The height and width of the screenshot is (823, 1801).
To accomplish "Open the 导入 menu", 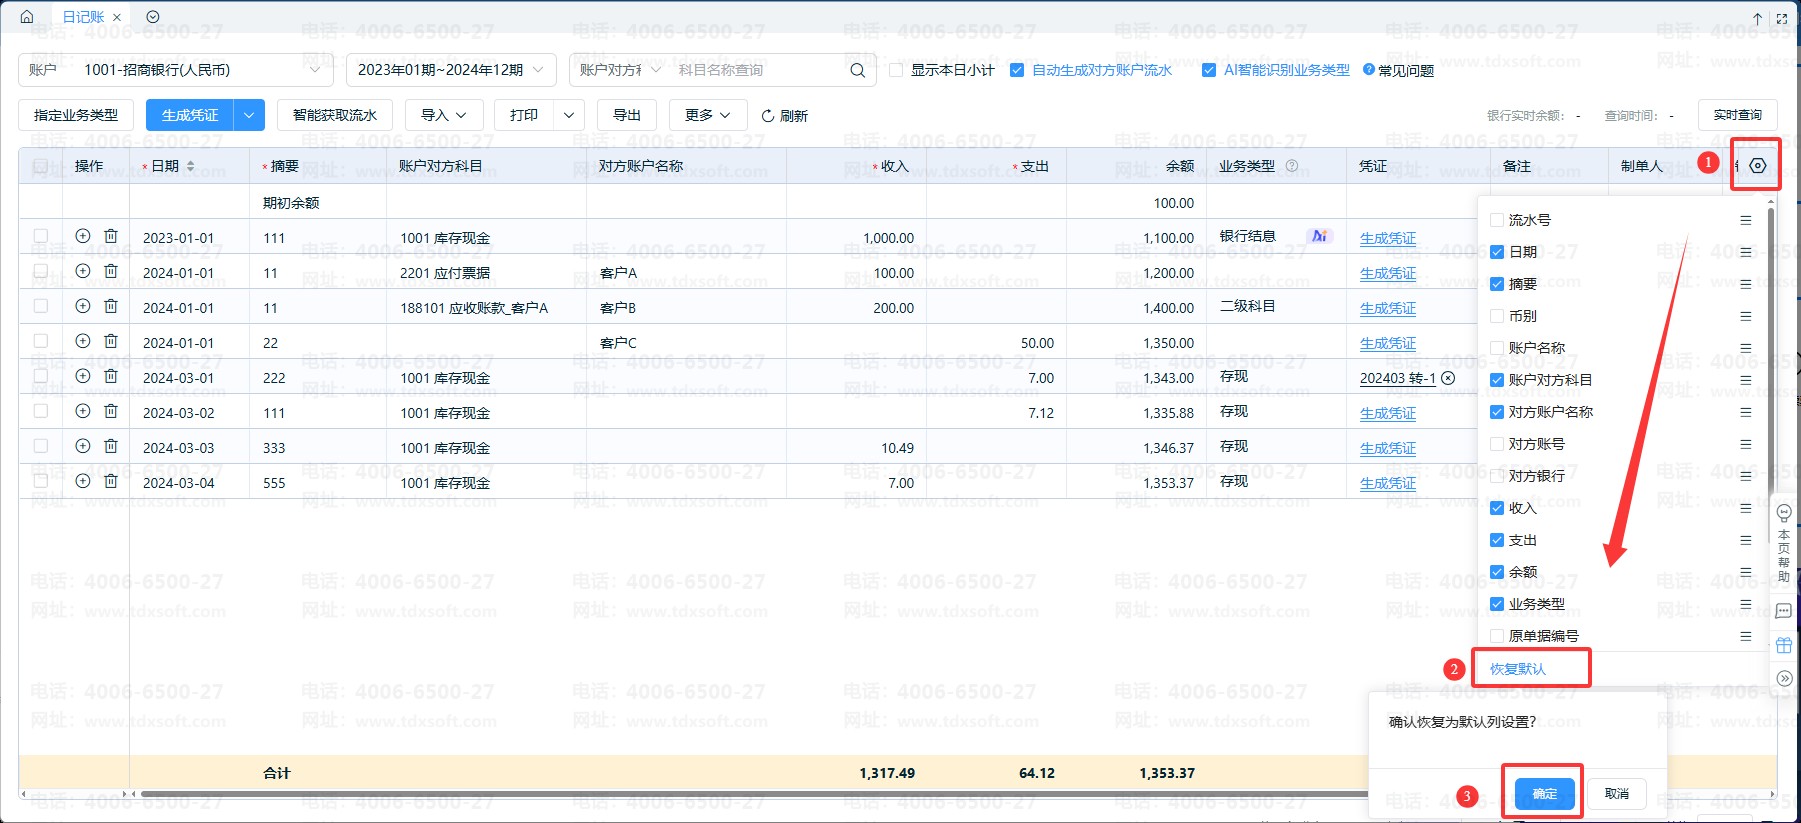I will coord(443,115).
